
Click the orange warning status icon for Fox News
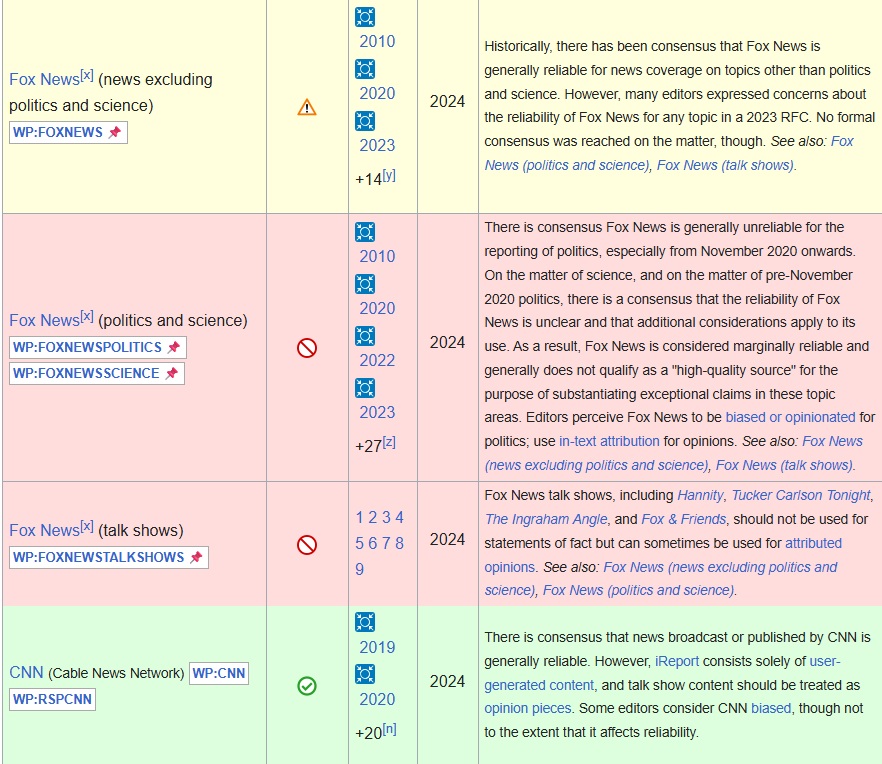click(307, 107)
